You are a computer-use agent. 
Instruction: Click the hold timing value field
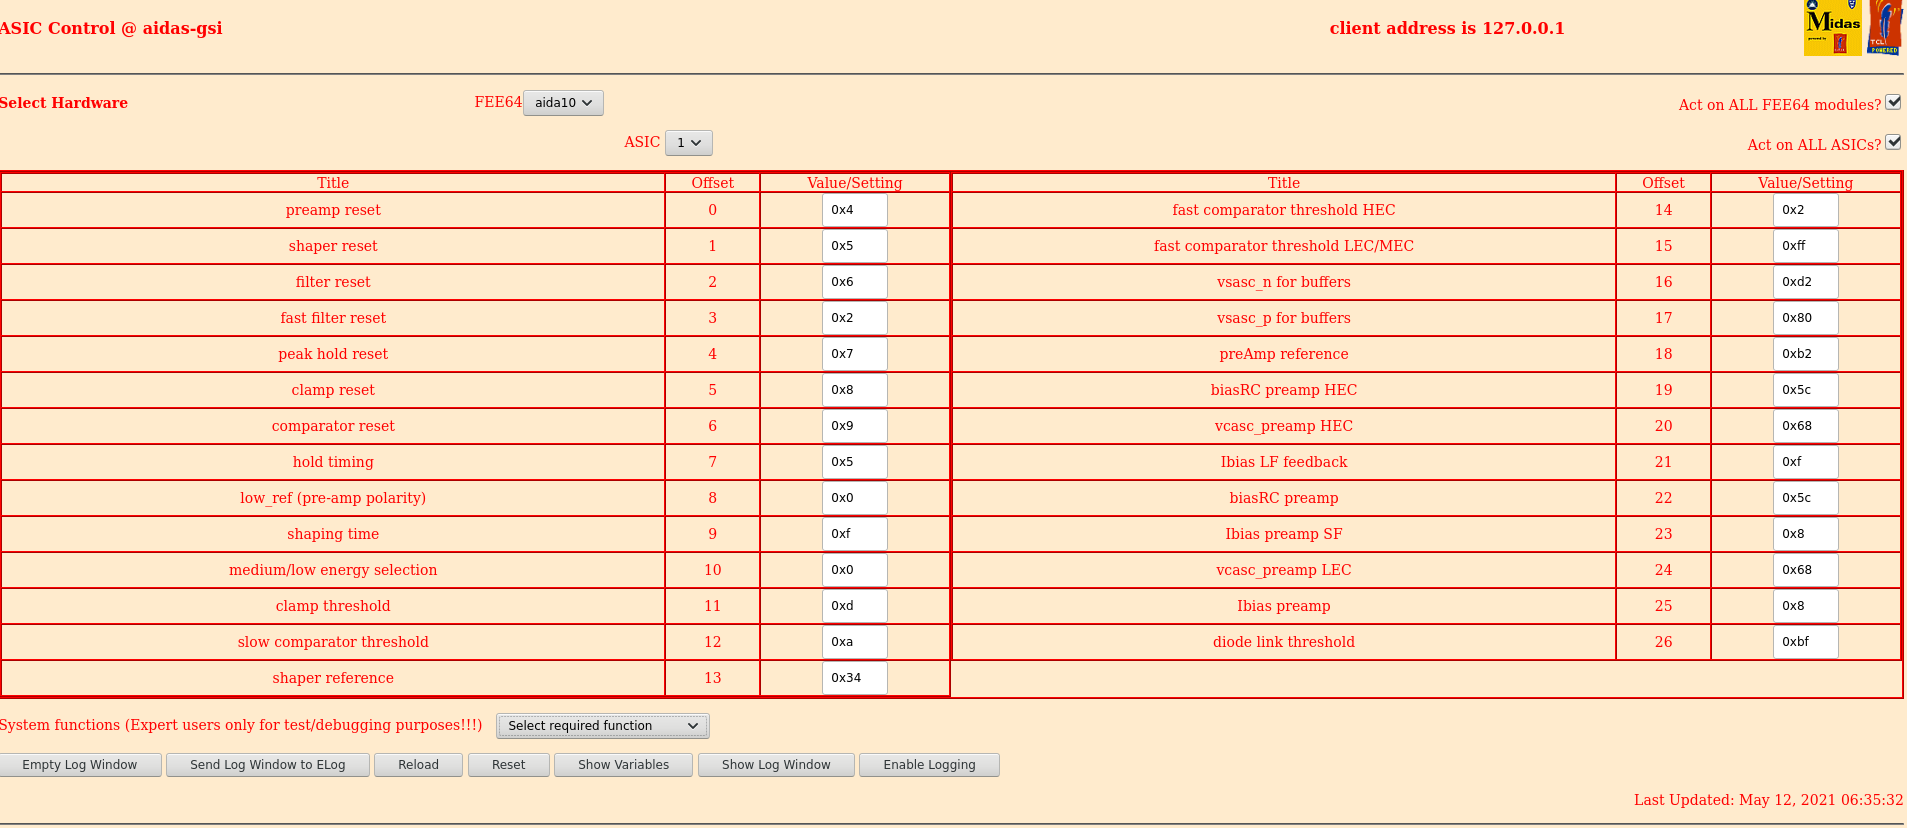click(x=855, y=462)
